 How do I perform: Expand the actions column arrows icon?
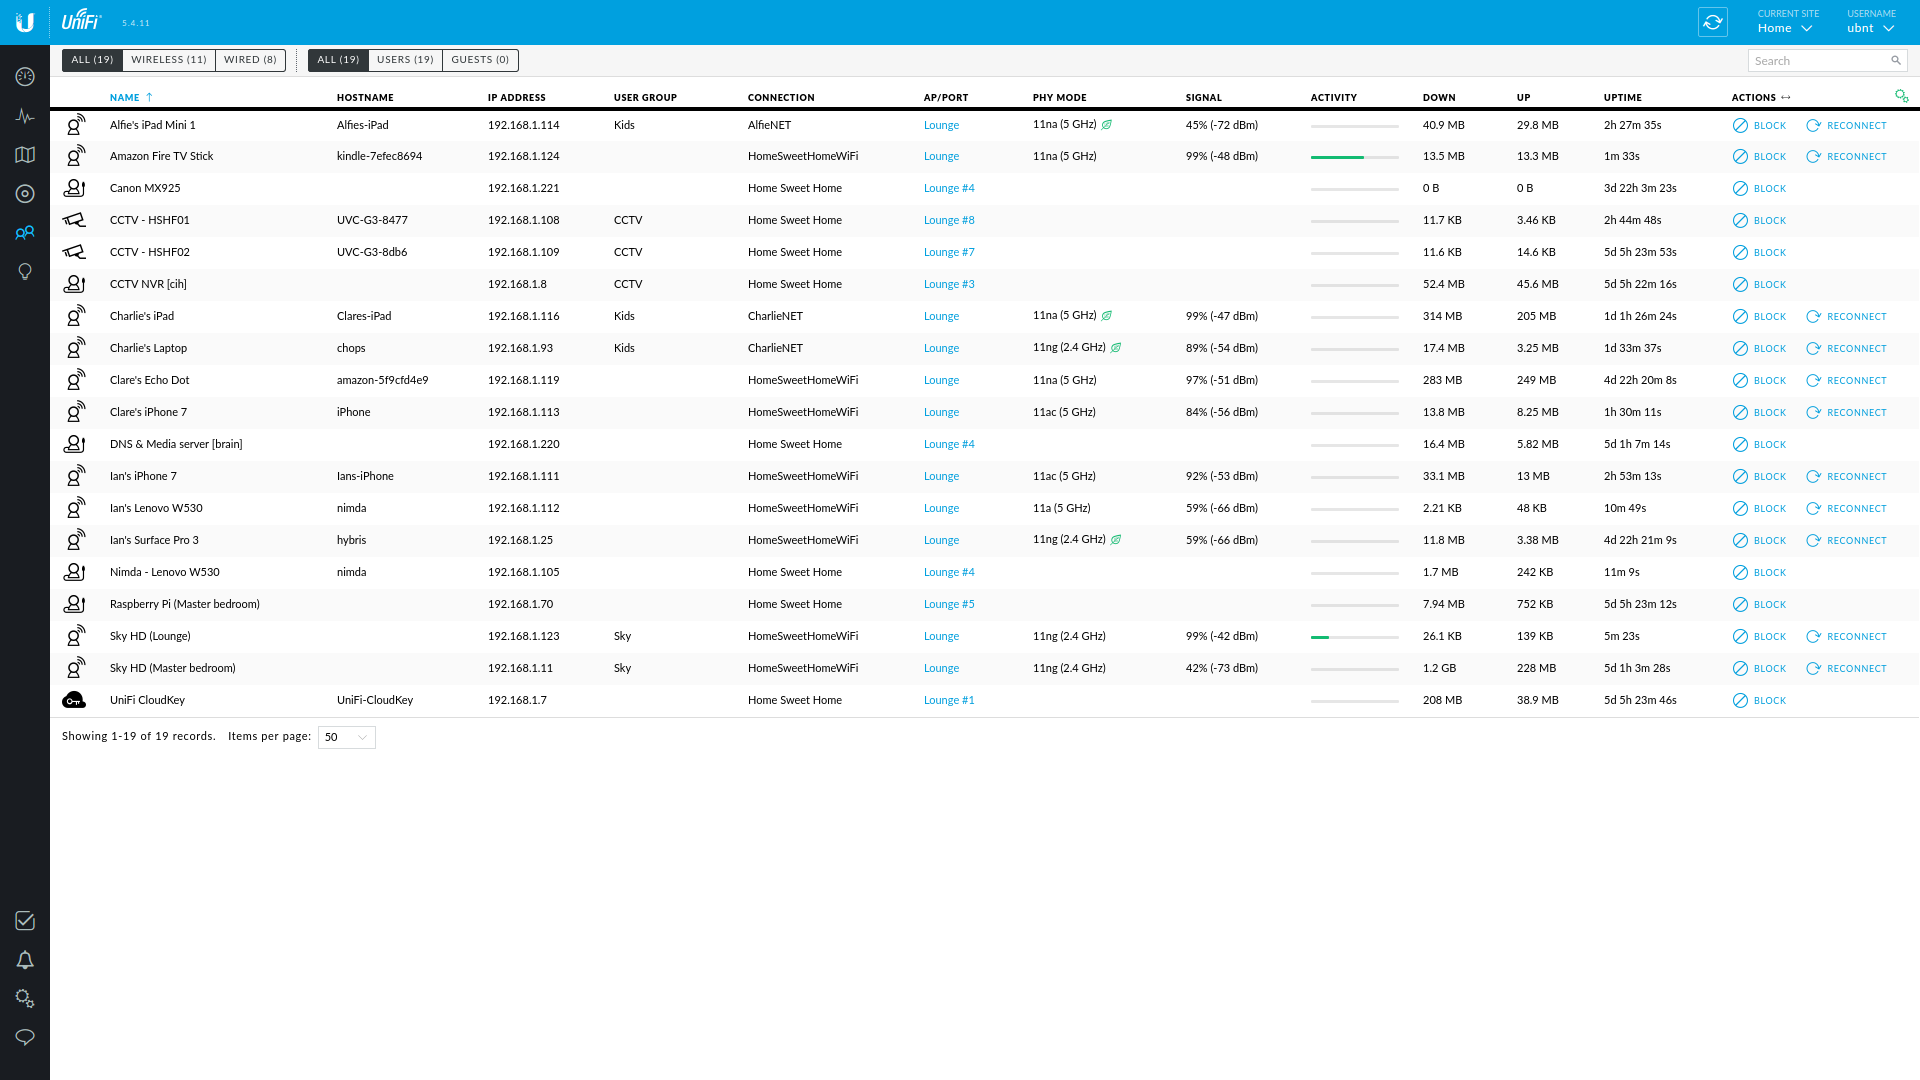(x=1786, y=97)
